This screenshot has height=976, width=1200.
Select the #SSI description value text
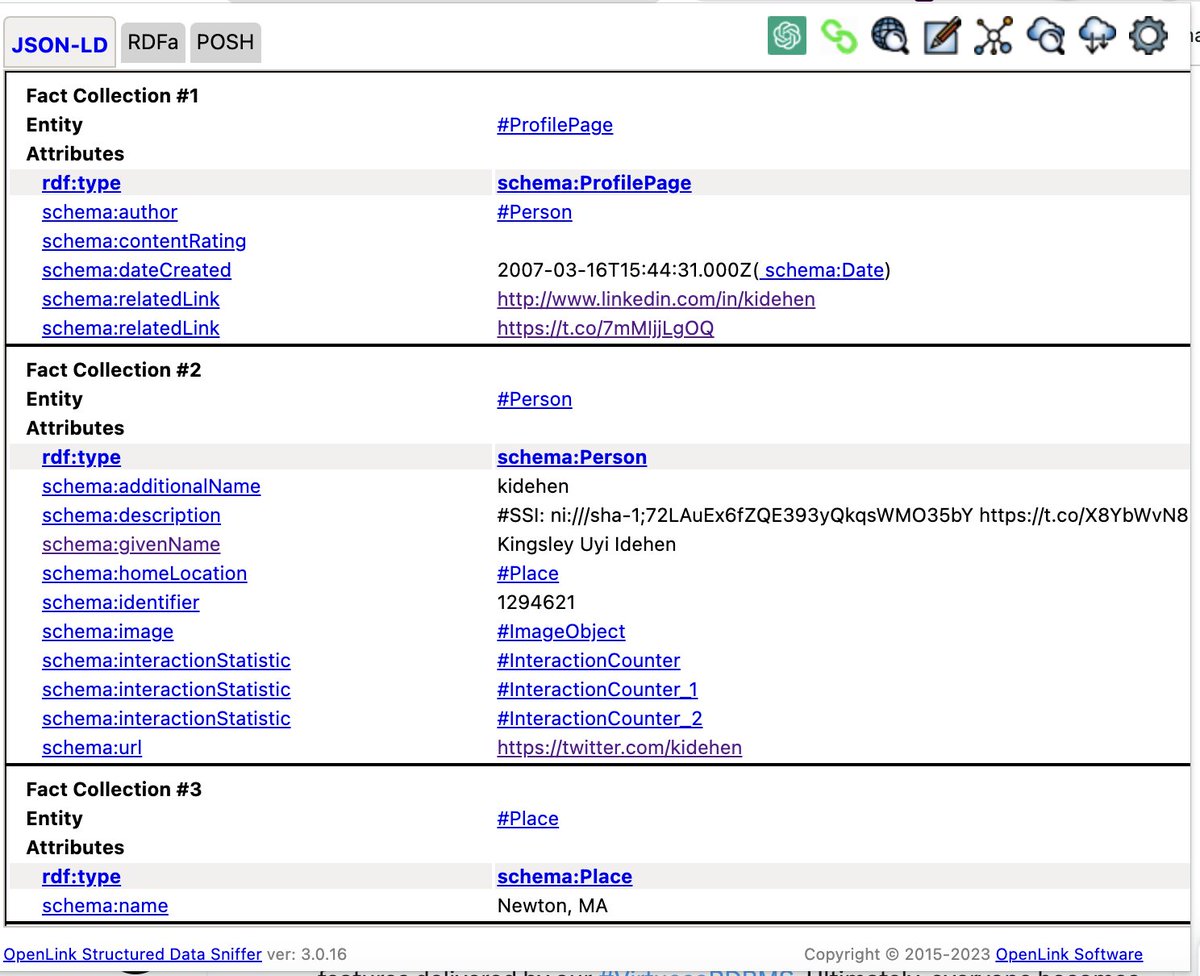point(842,515)
